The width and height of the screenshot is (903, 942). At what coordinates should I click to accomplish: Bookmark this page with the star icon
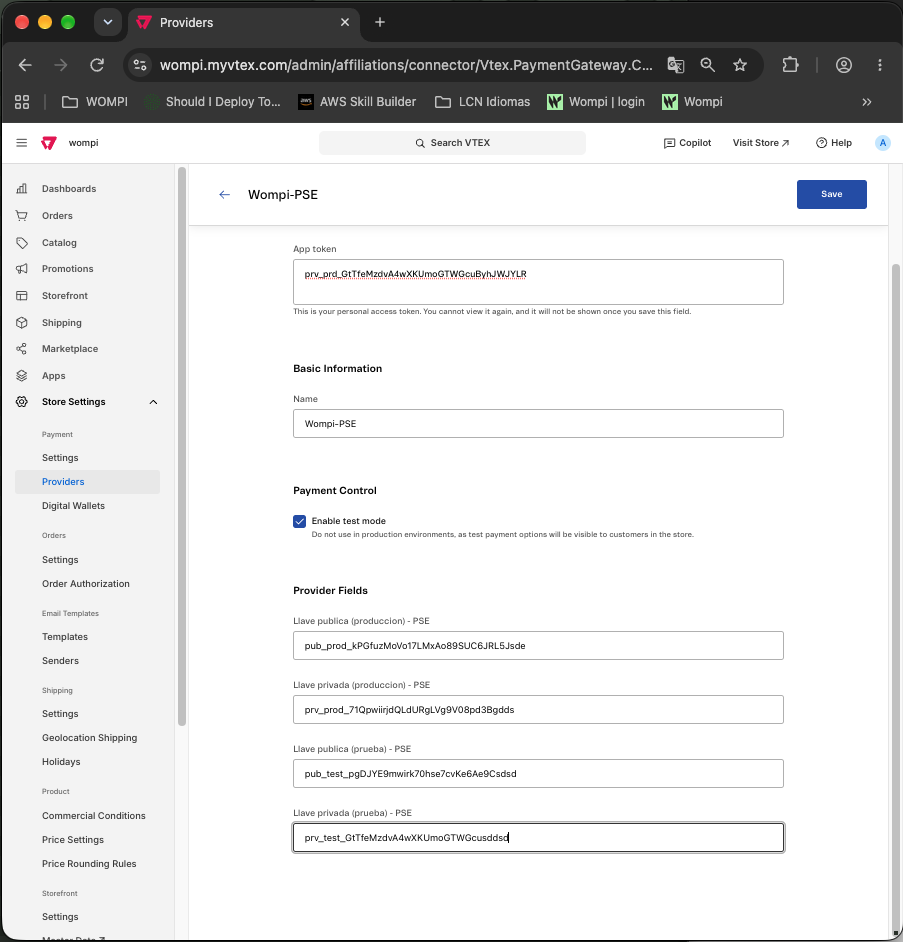pos(740,65)
